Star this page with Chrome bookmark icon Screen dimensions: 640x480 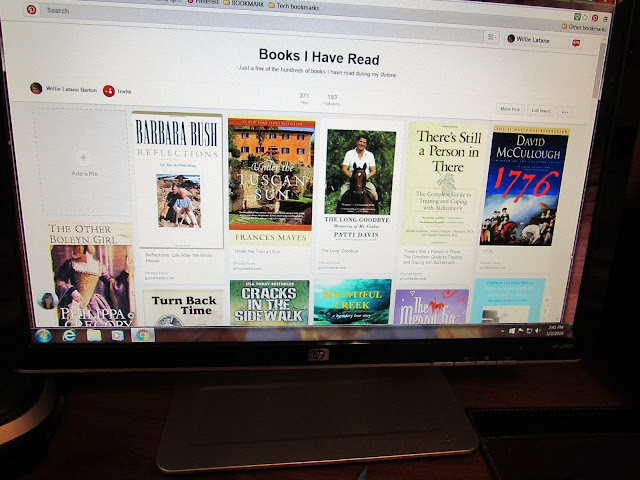586,17
